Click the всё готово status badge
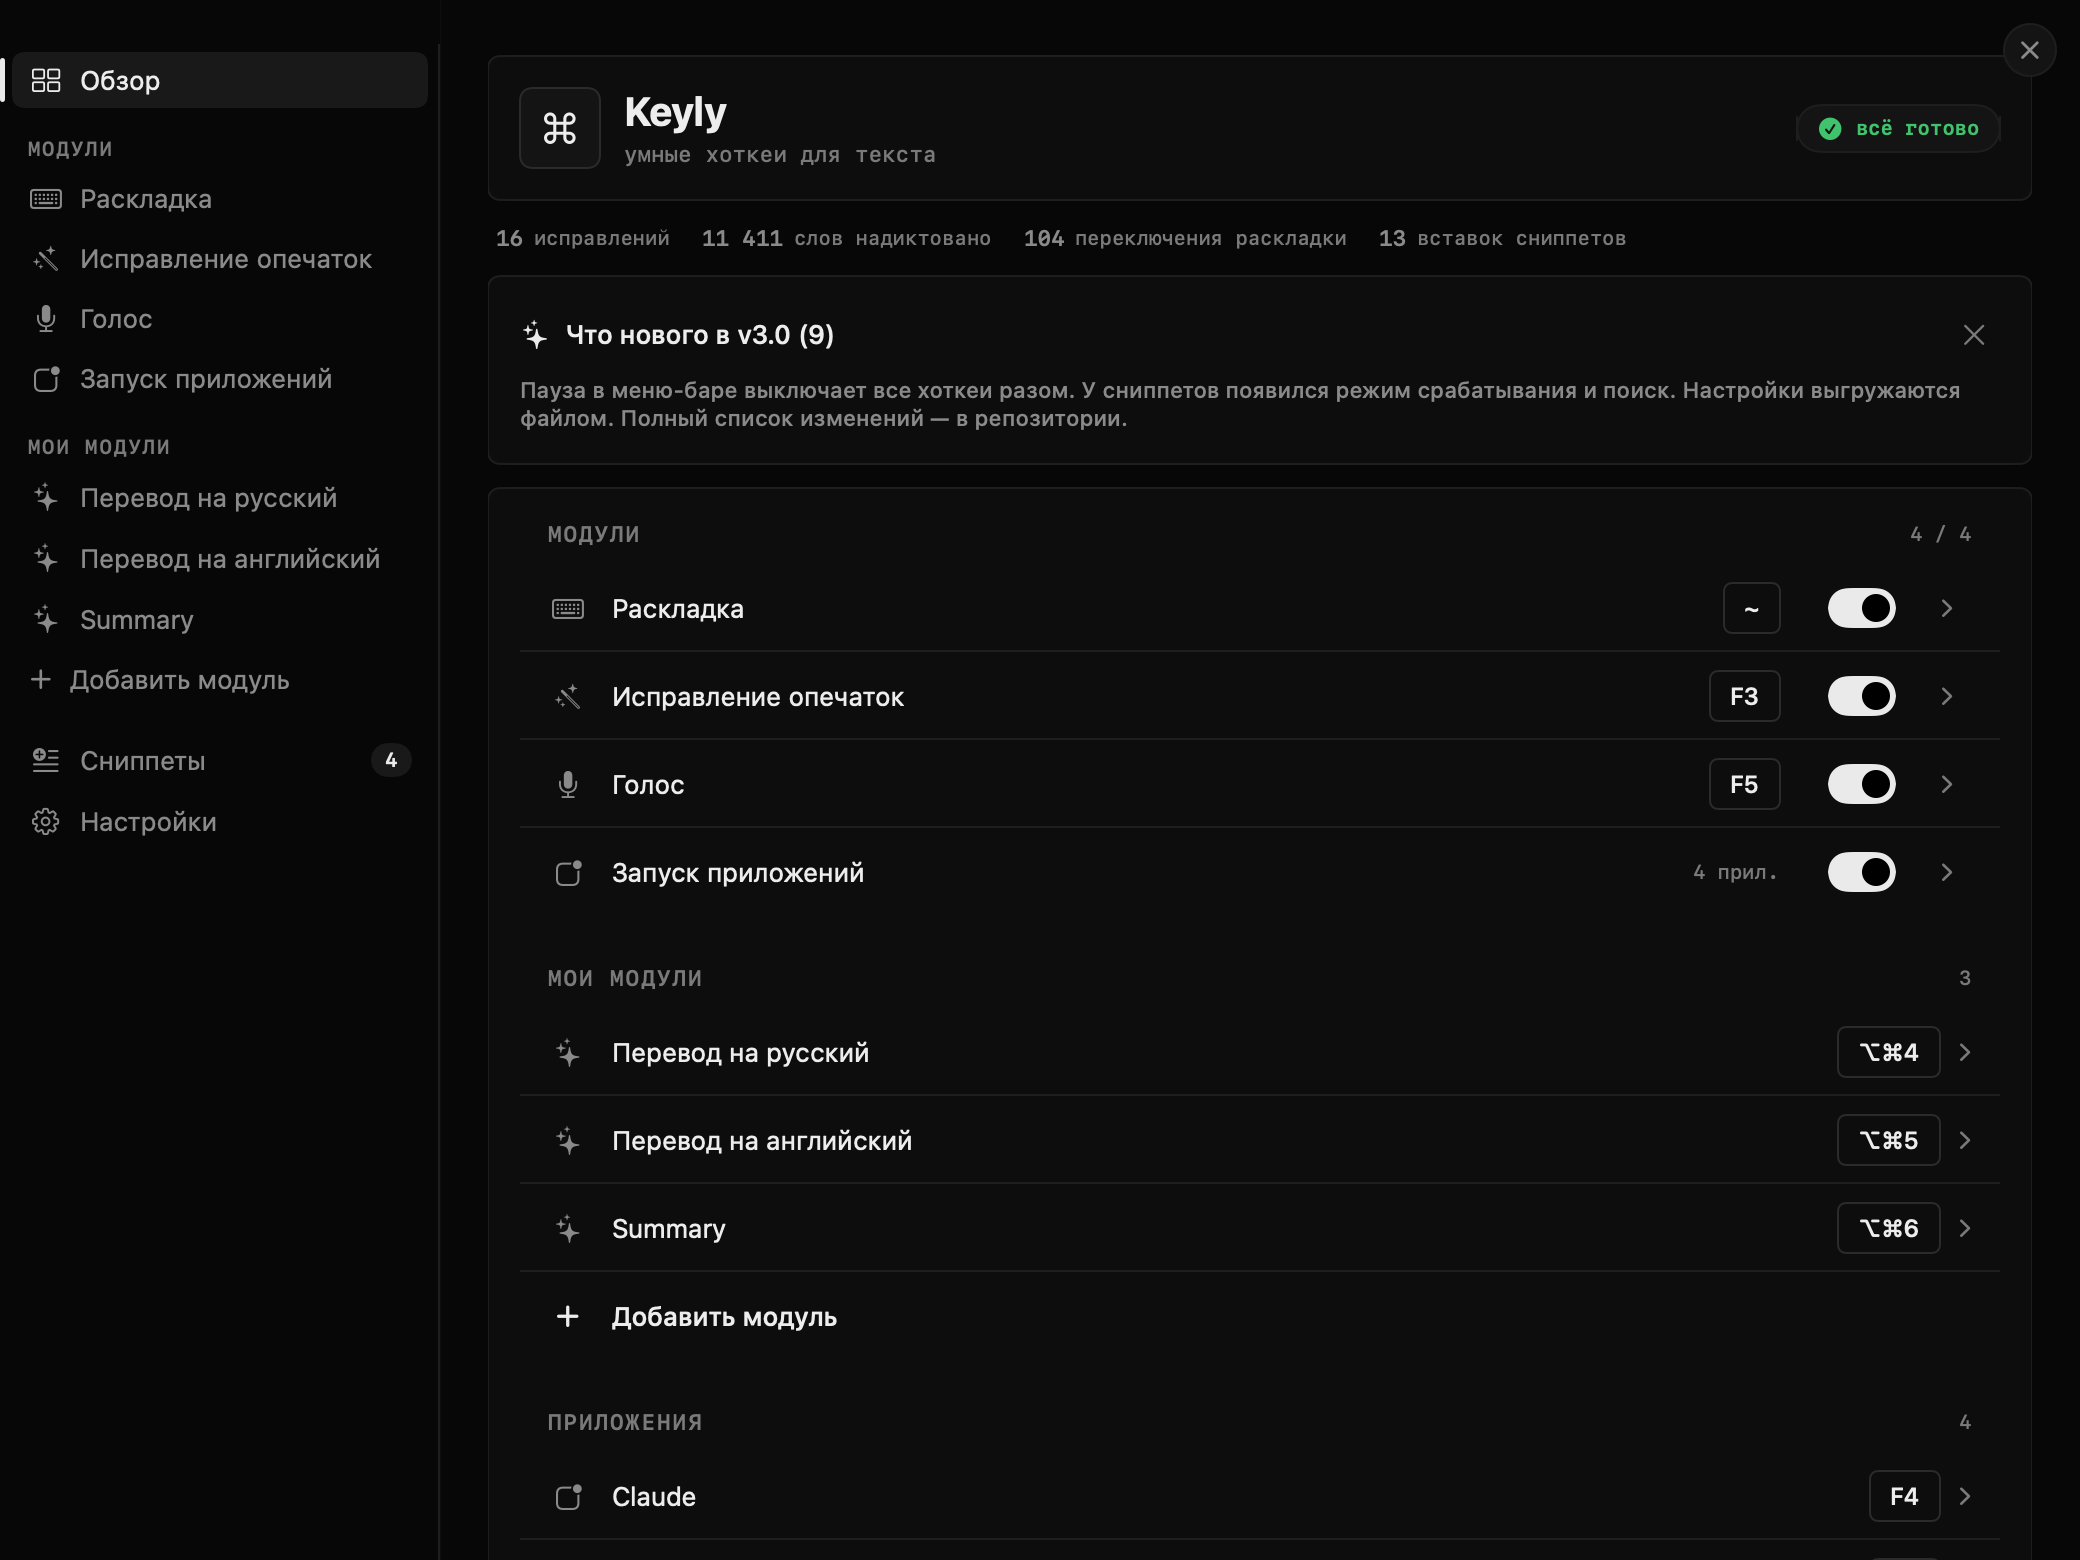Image resolution: width=2080 pixels, height=1560 pixels. pyautogui.click(x=1898, y=128)
